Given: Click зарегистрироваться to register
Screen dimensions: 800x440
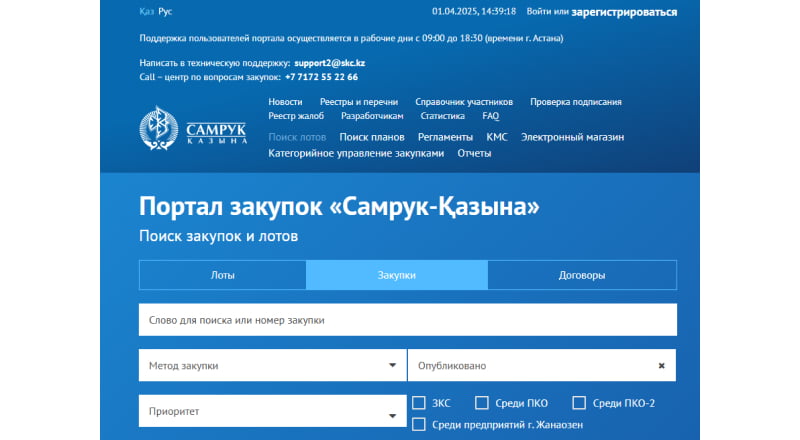Looking at the screenshot, I should pos(624,12).
